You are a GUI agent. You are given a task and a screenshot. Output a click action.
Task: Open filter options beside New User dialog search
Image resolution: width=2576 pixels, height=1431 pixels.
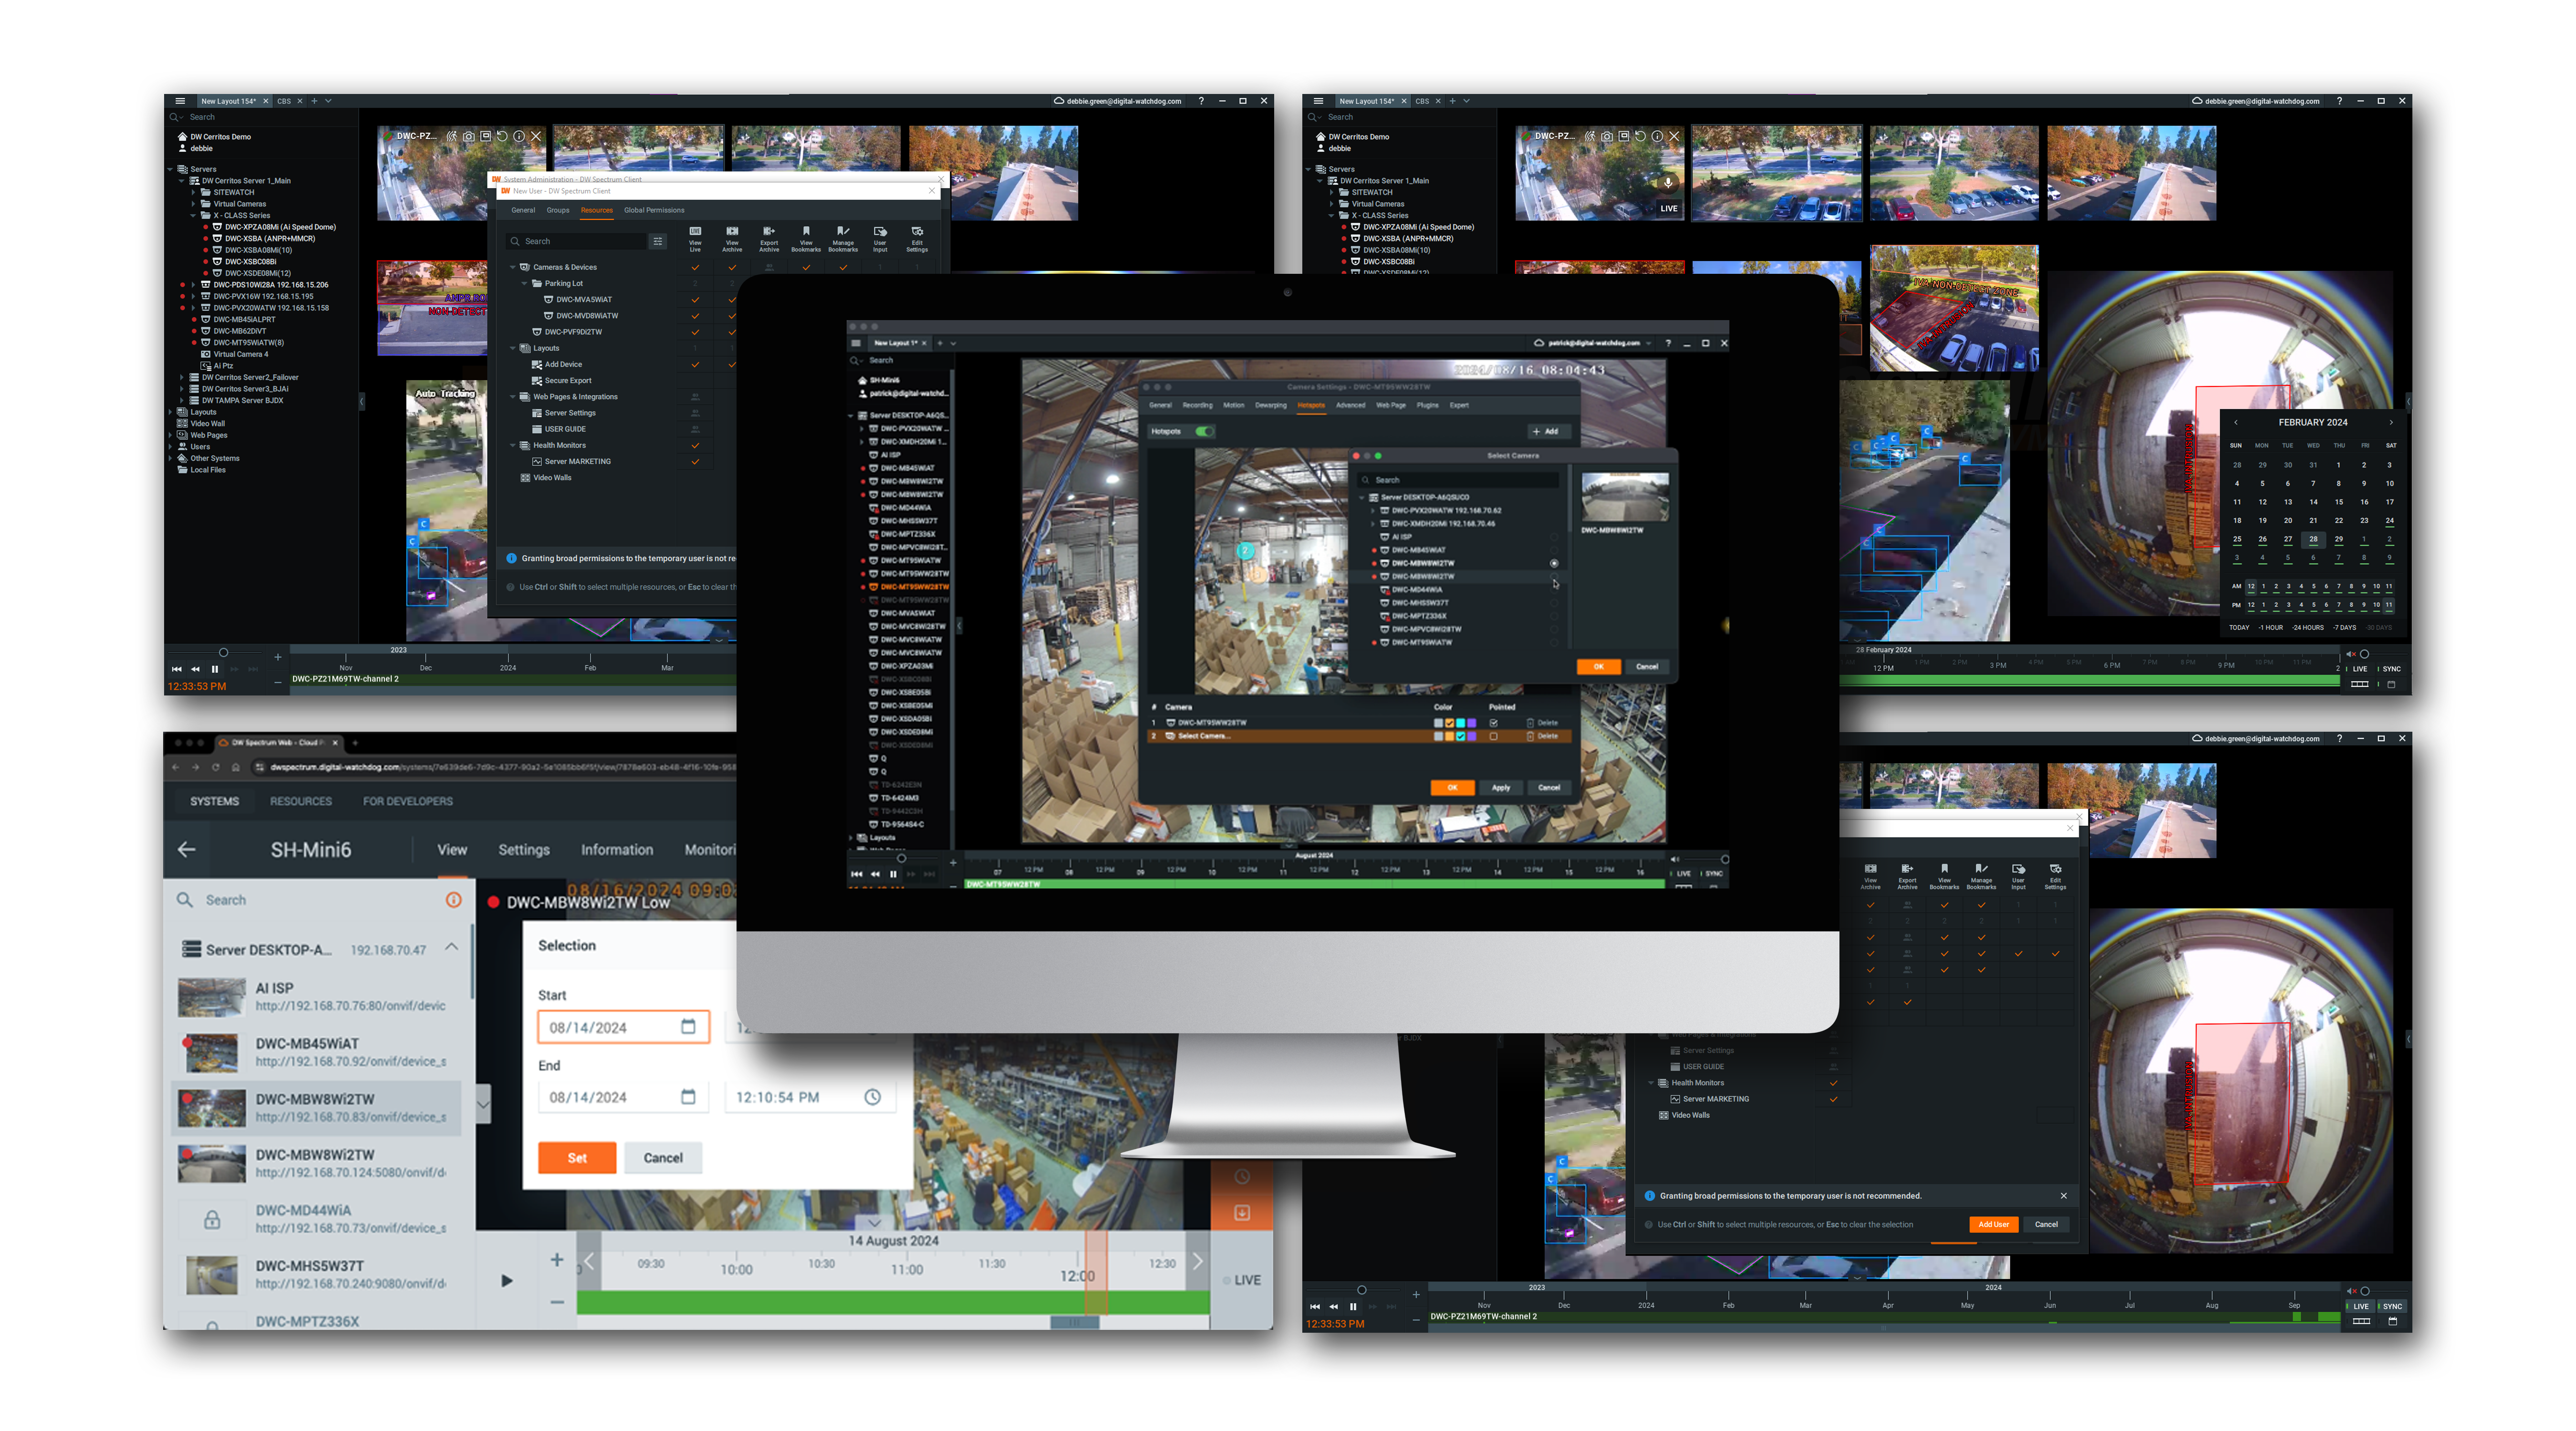click(657, 241)
